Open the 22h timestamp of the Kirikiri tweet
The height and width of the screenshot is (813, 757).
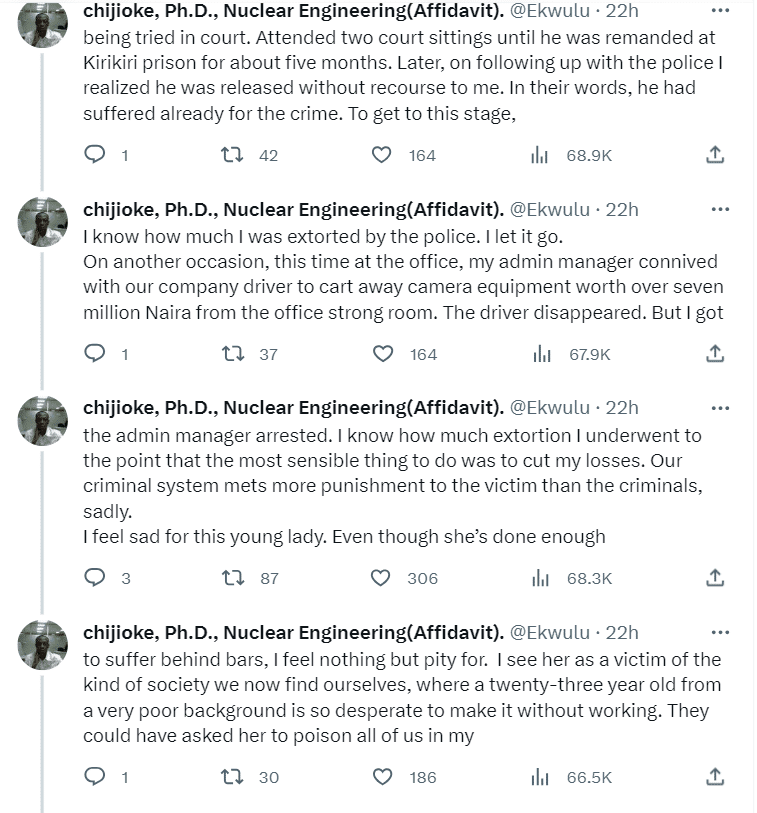622,11
